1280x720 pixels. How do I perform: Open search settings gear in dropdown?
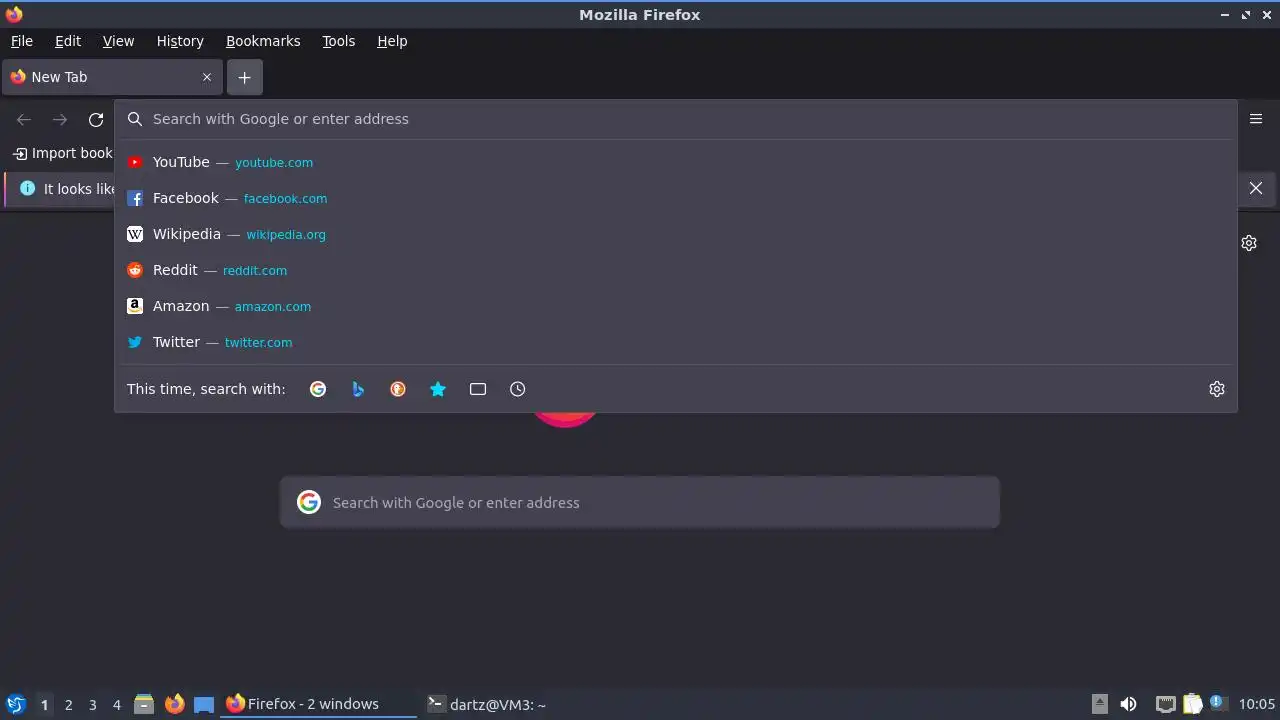click(1217, 389)
